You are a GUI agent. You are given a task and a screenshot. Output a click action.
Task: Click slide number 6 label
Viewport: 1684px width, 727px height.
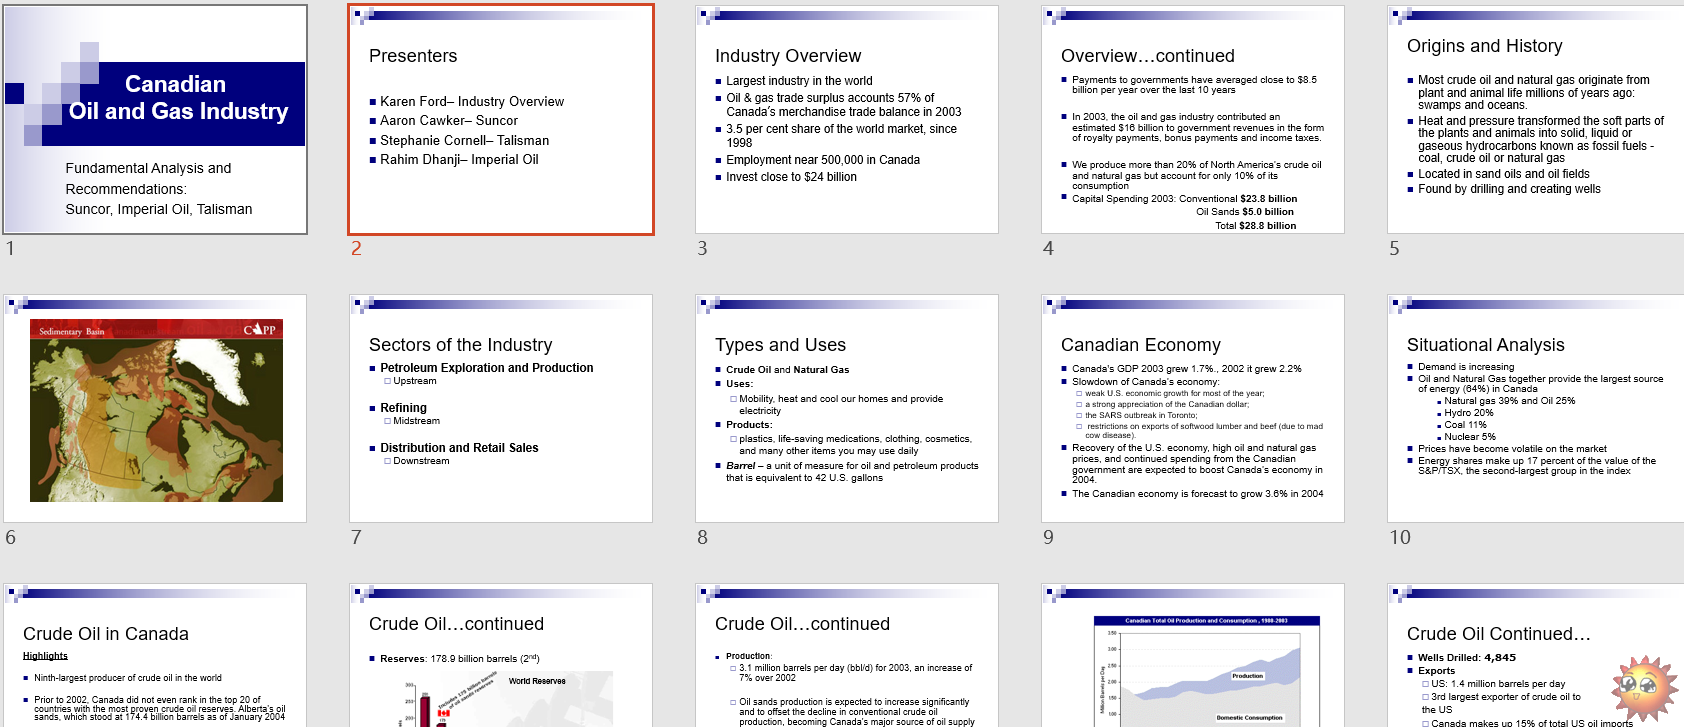tap(10, 537)
